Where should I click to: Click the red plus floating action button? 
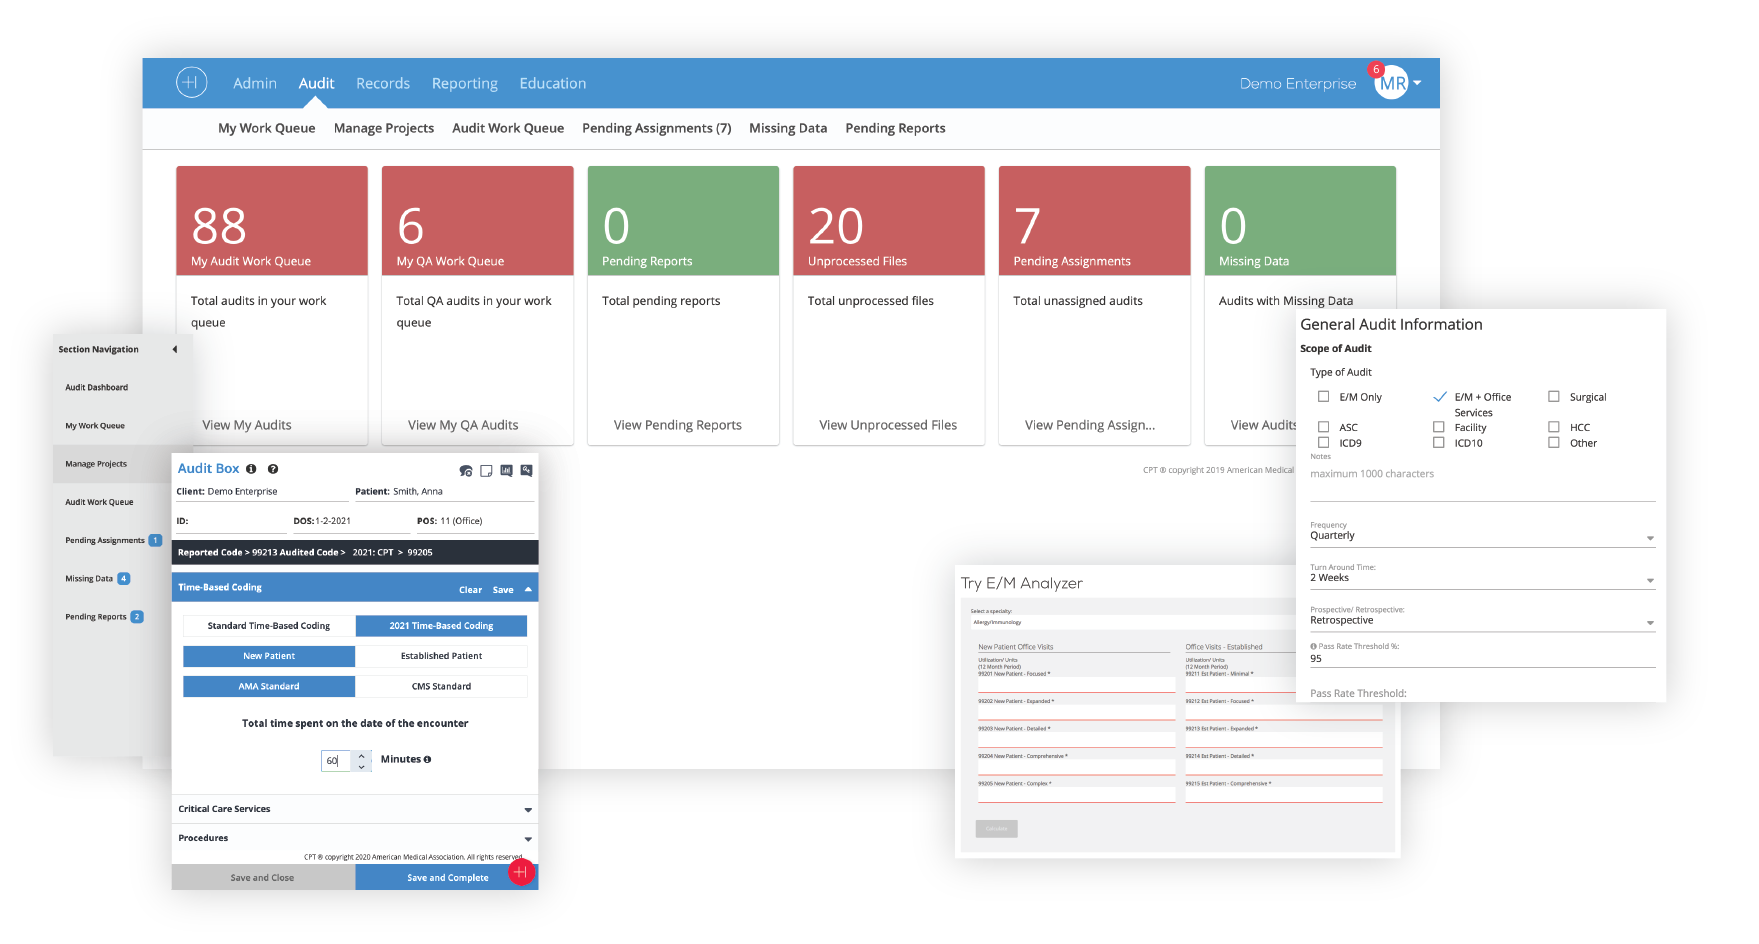click(521, 873)
